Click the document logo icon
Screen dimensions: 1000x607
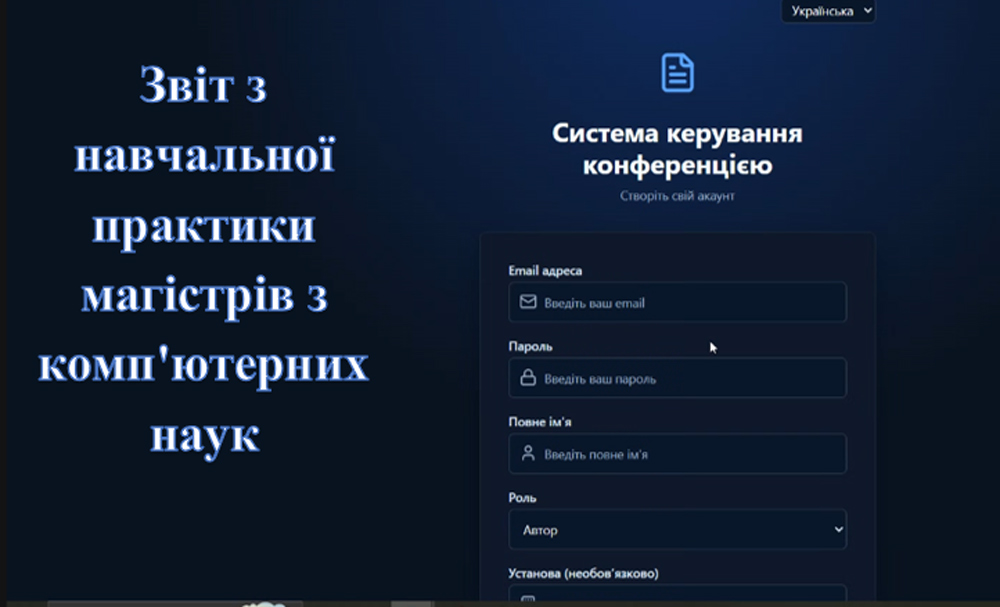point(677,73)
